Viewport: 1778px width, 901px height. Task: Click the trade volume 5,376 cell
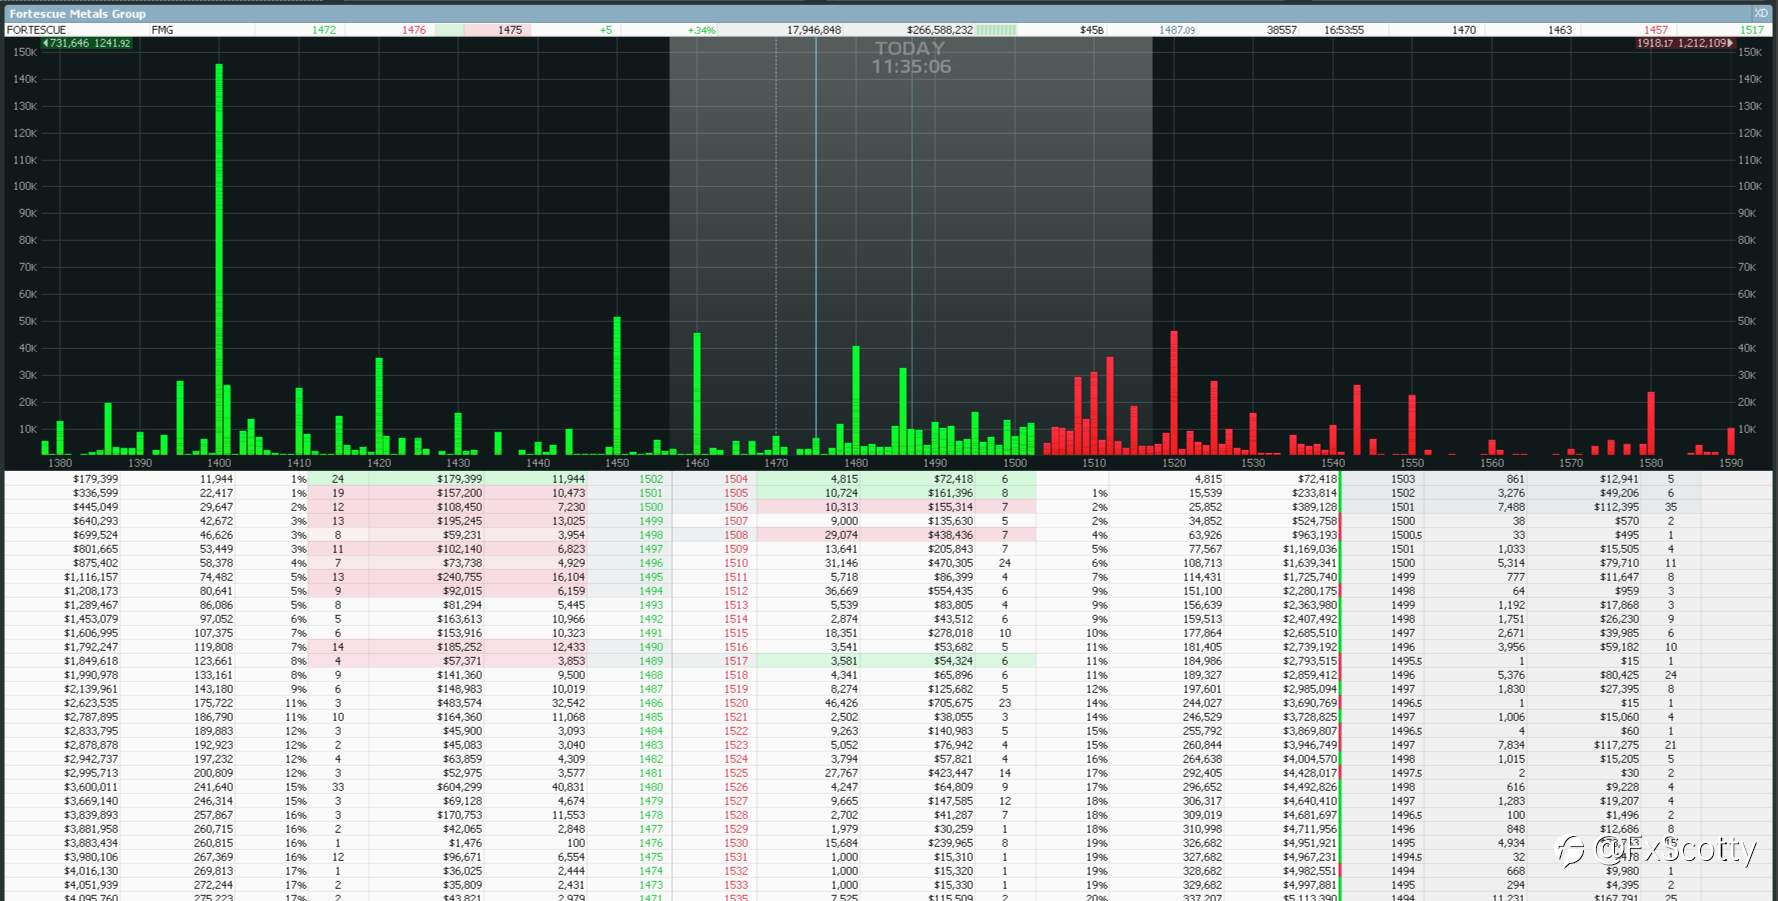(x=1511, y=675)
